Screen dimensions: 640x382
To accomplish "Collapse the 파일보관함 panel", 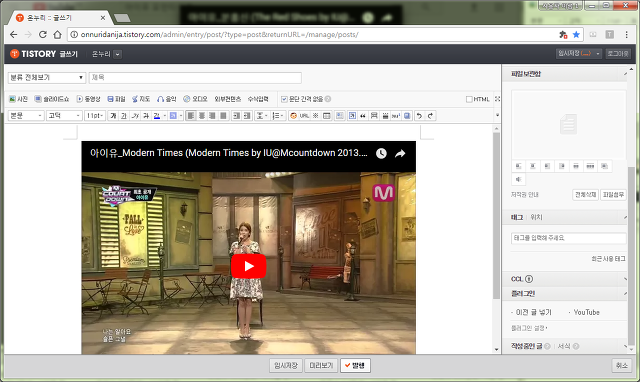I will coord(625,74).
